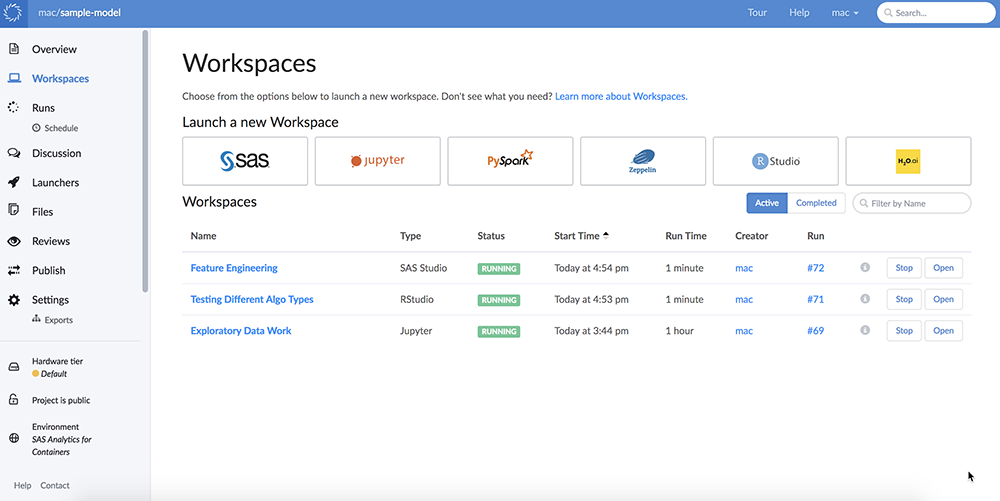
Task: Open Files section
Action: click(43, 212)
